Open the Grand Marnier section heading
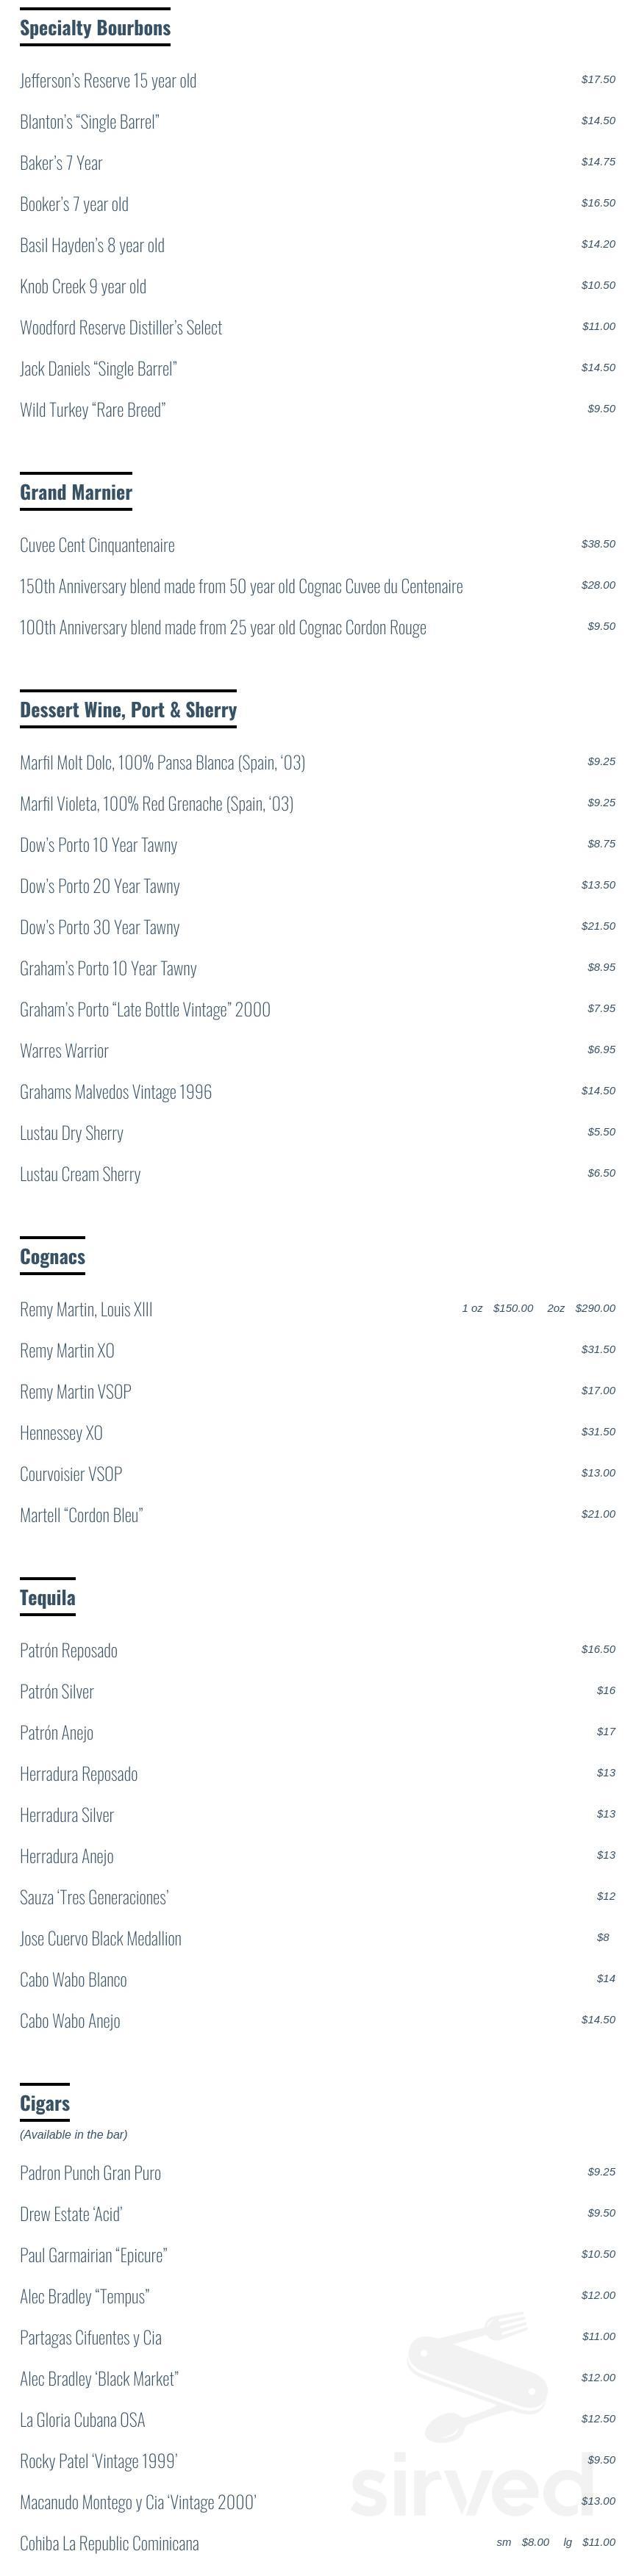 point(76,492)
